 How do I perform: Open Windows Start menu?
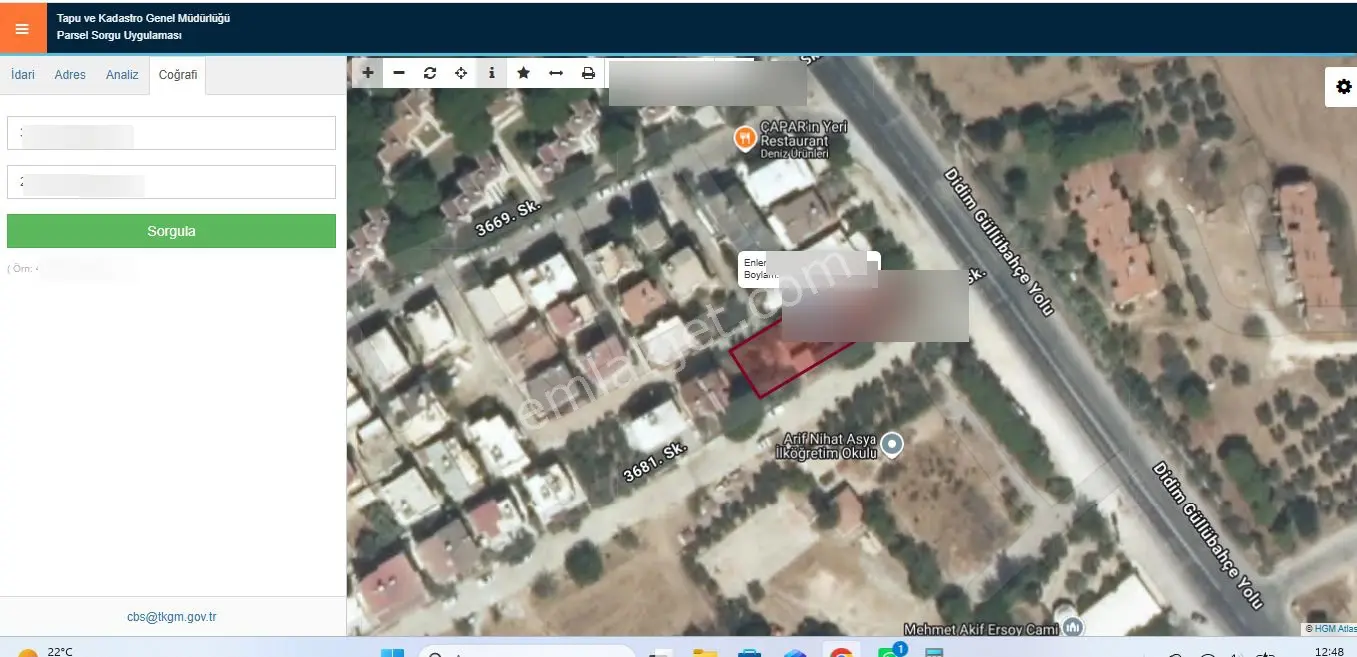[393, 653]
